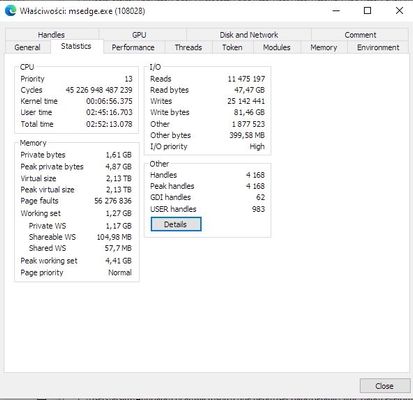Click the Details button under handles
This screenshot has width=413, height=400.
[176, 224]
